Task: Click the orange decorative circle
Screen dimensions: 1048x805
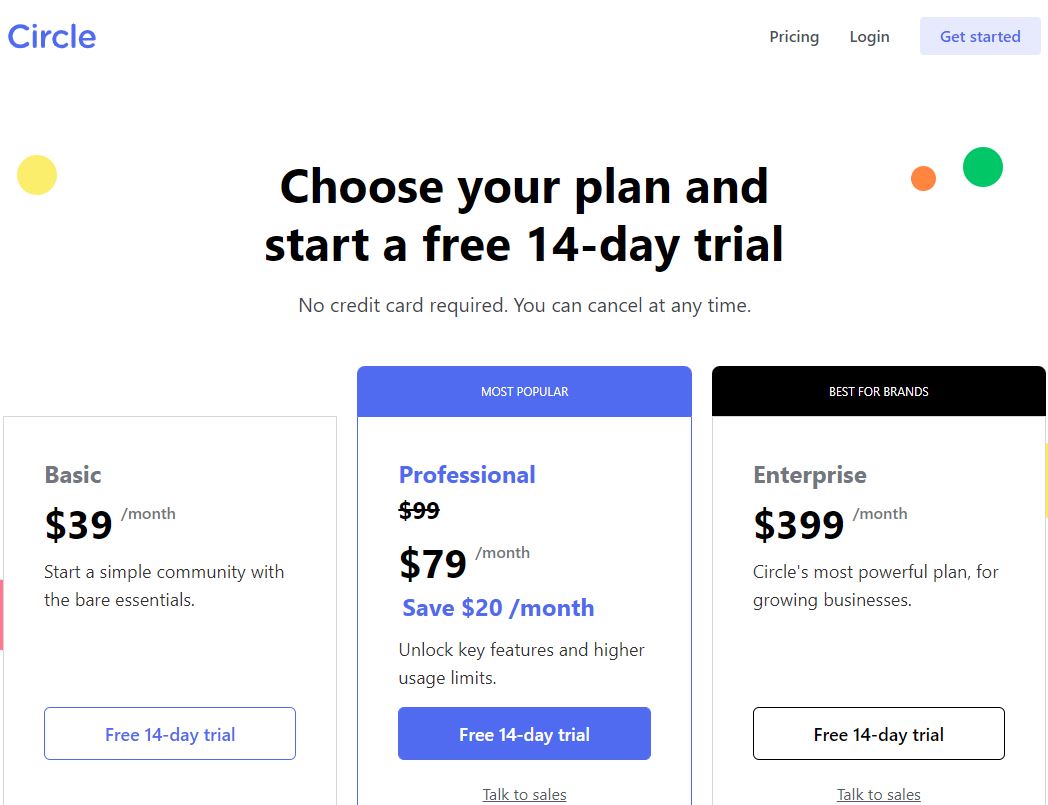Action: point(923,179)
